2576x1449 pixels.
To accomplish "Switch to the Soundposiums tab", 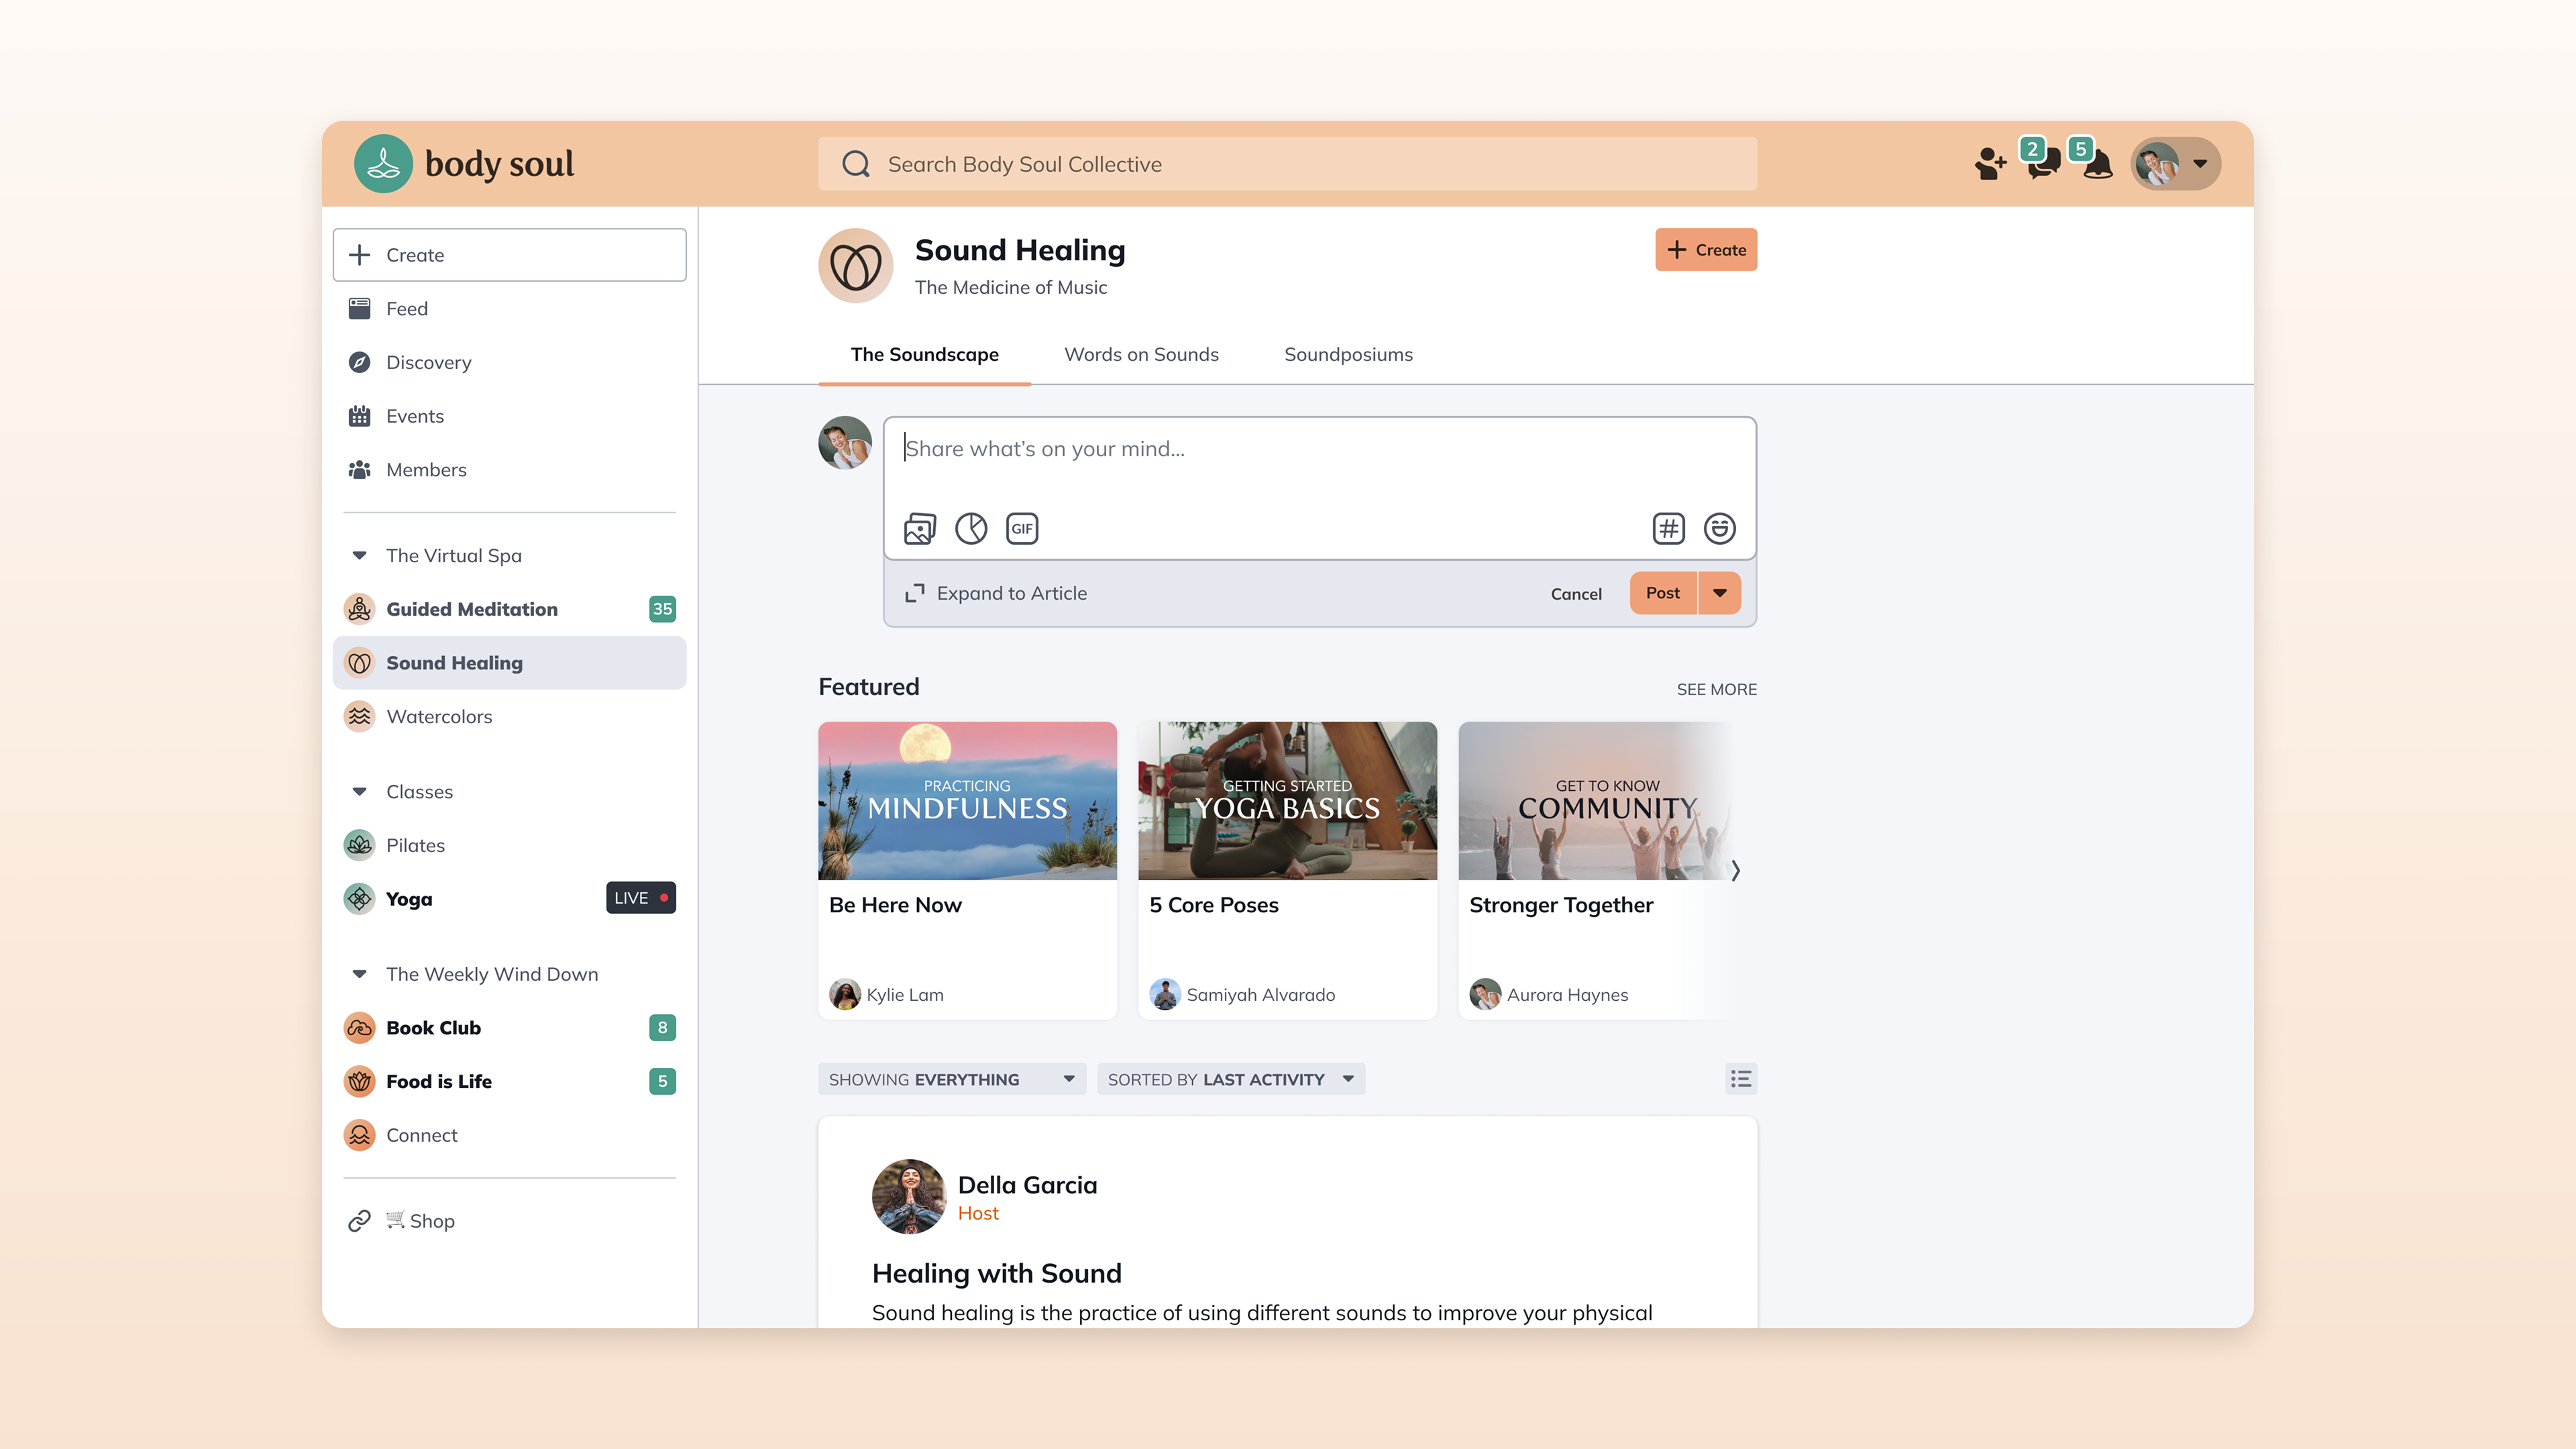I will [1348, 354].
